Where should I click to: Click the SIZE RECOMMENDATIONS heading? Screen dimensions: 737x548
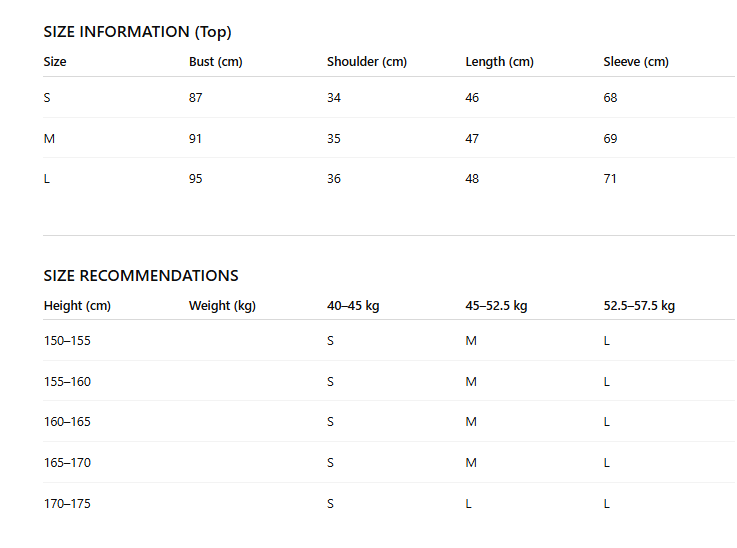pos(141,275)
